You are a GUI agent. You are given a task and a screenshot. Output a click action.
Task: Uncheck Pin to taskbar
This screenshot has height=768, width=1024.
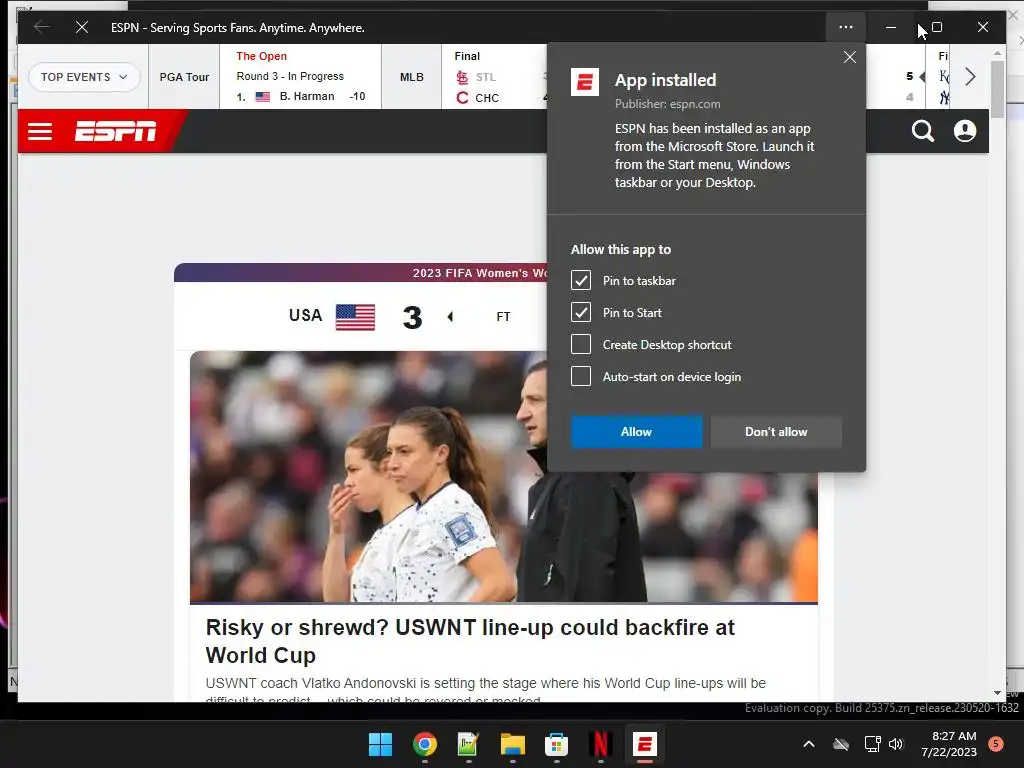click(581, 281)
